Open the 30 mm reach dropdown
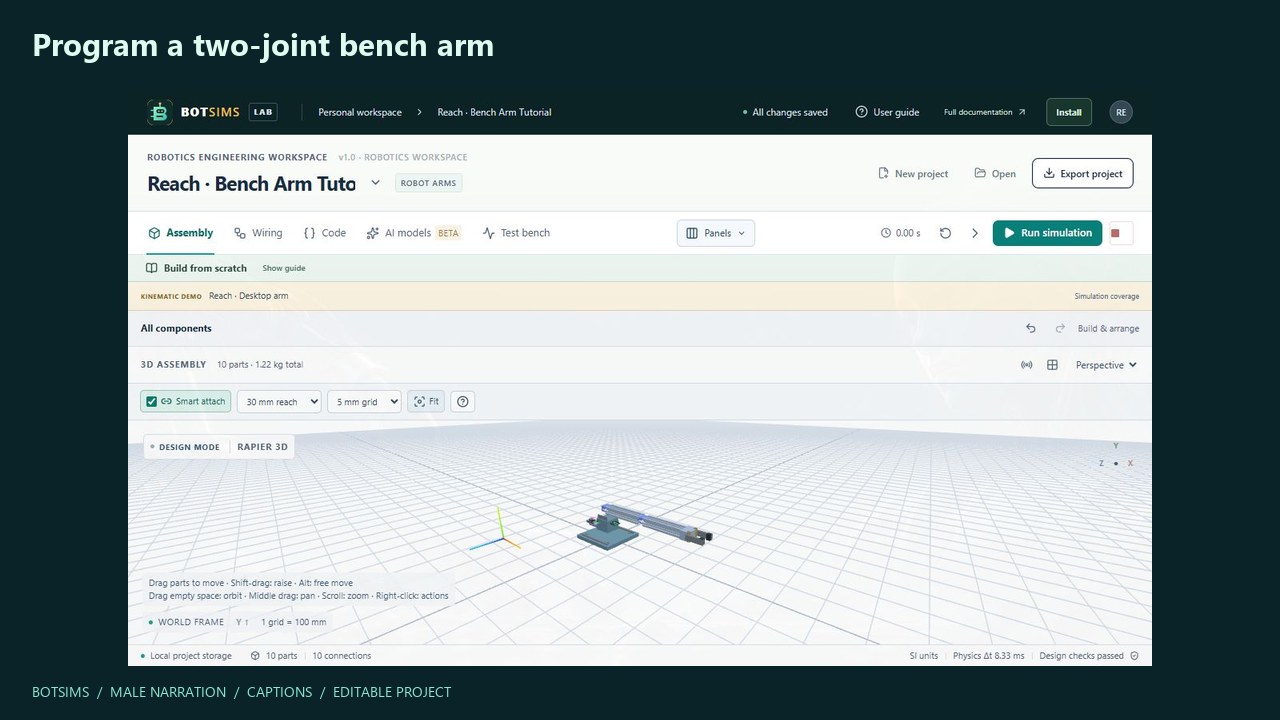The image size is (1280, 720). coord(279,401)
